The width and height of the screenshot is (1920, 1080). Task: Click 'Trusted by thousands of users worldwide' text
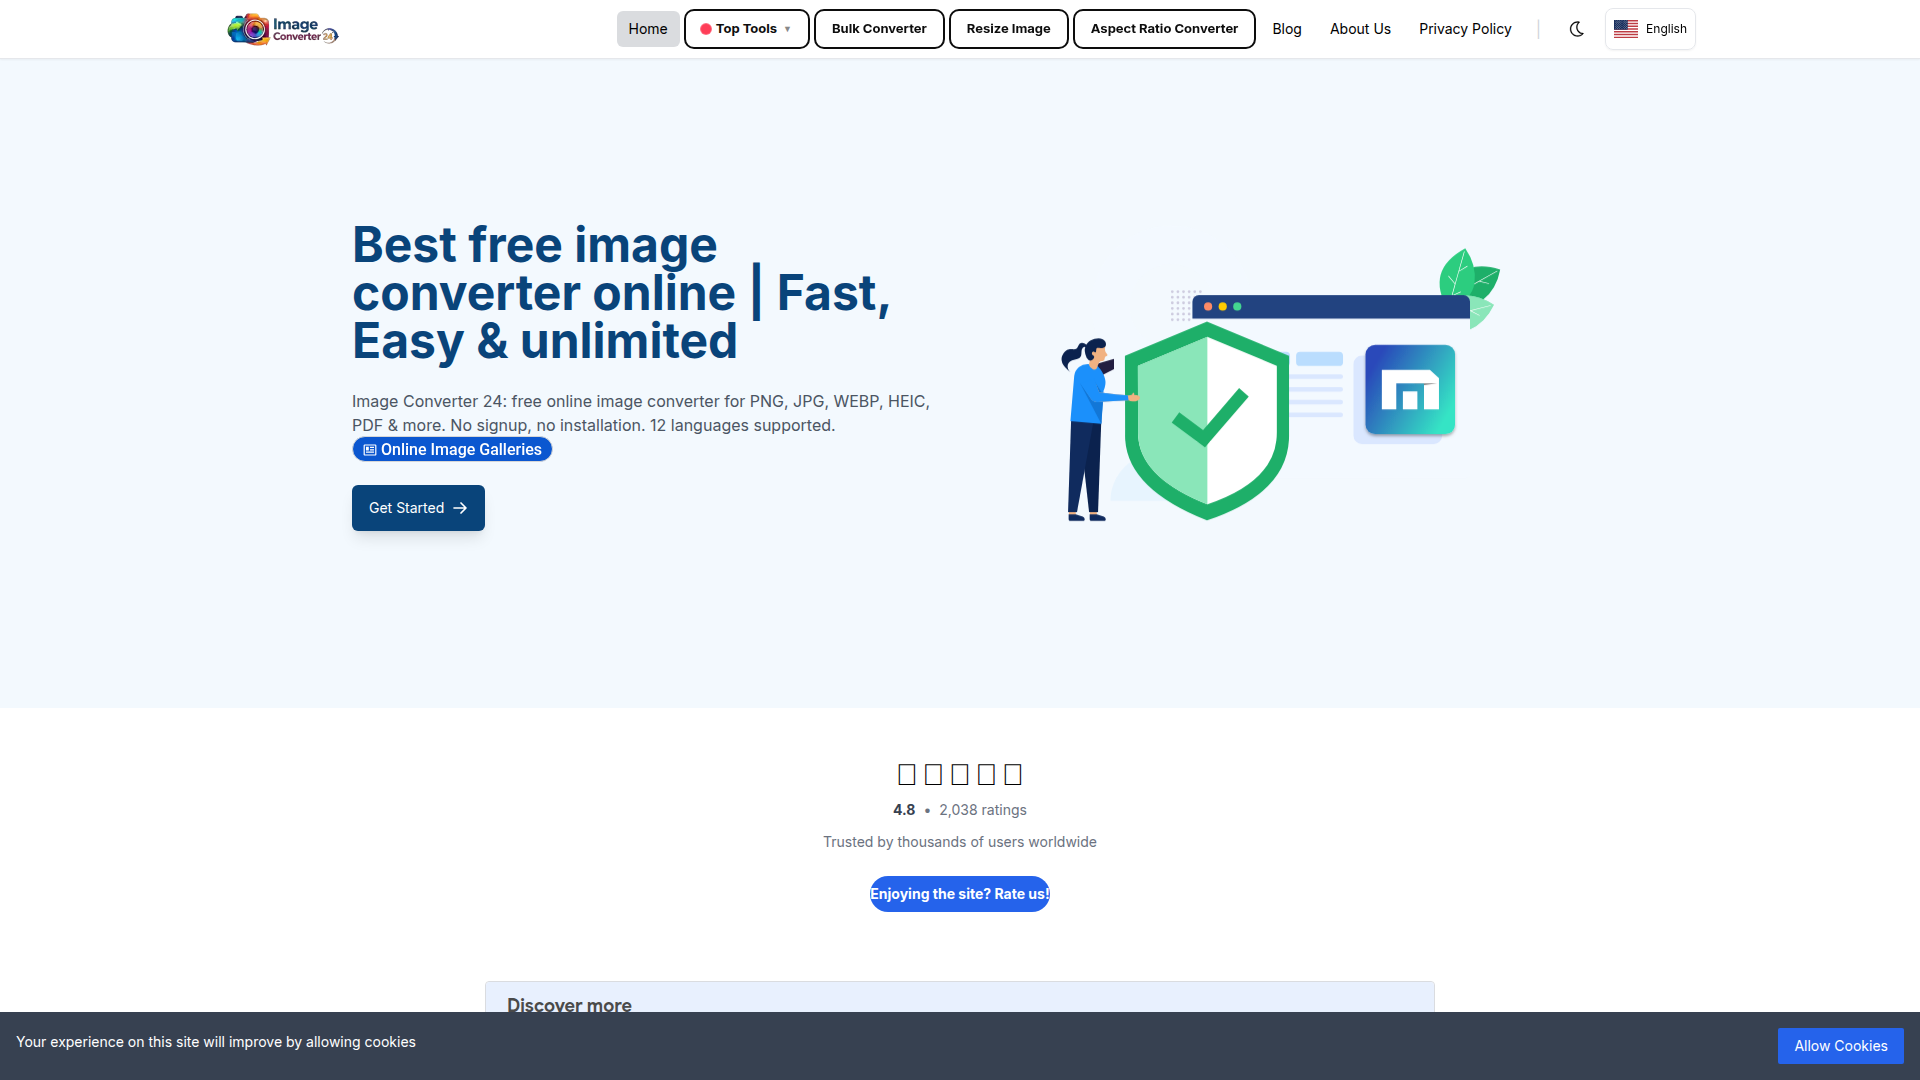(x=960, y=842)
